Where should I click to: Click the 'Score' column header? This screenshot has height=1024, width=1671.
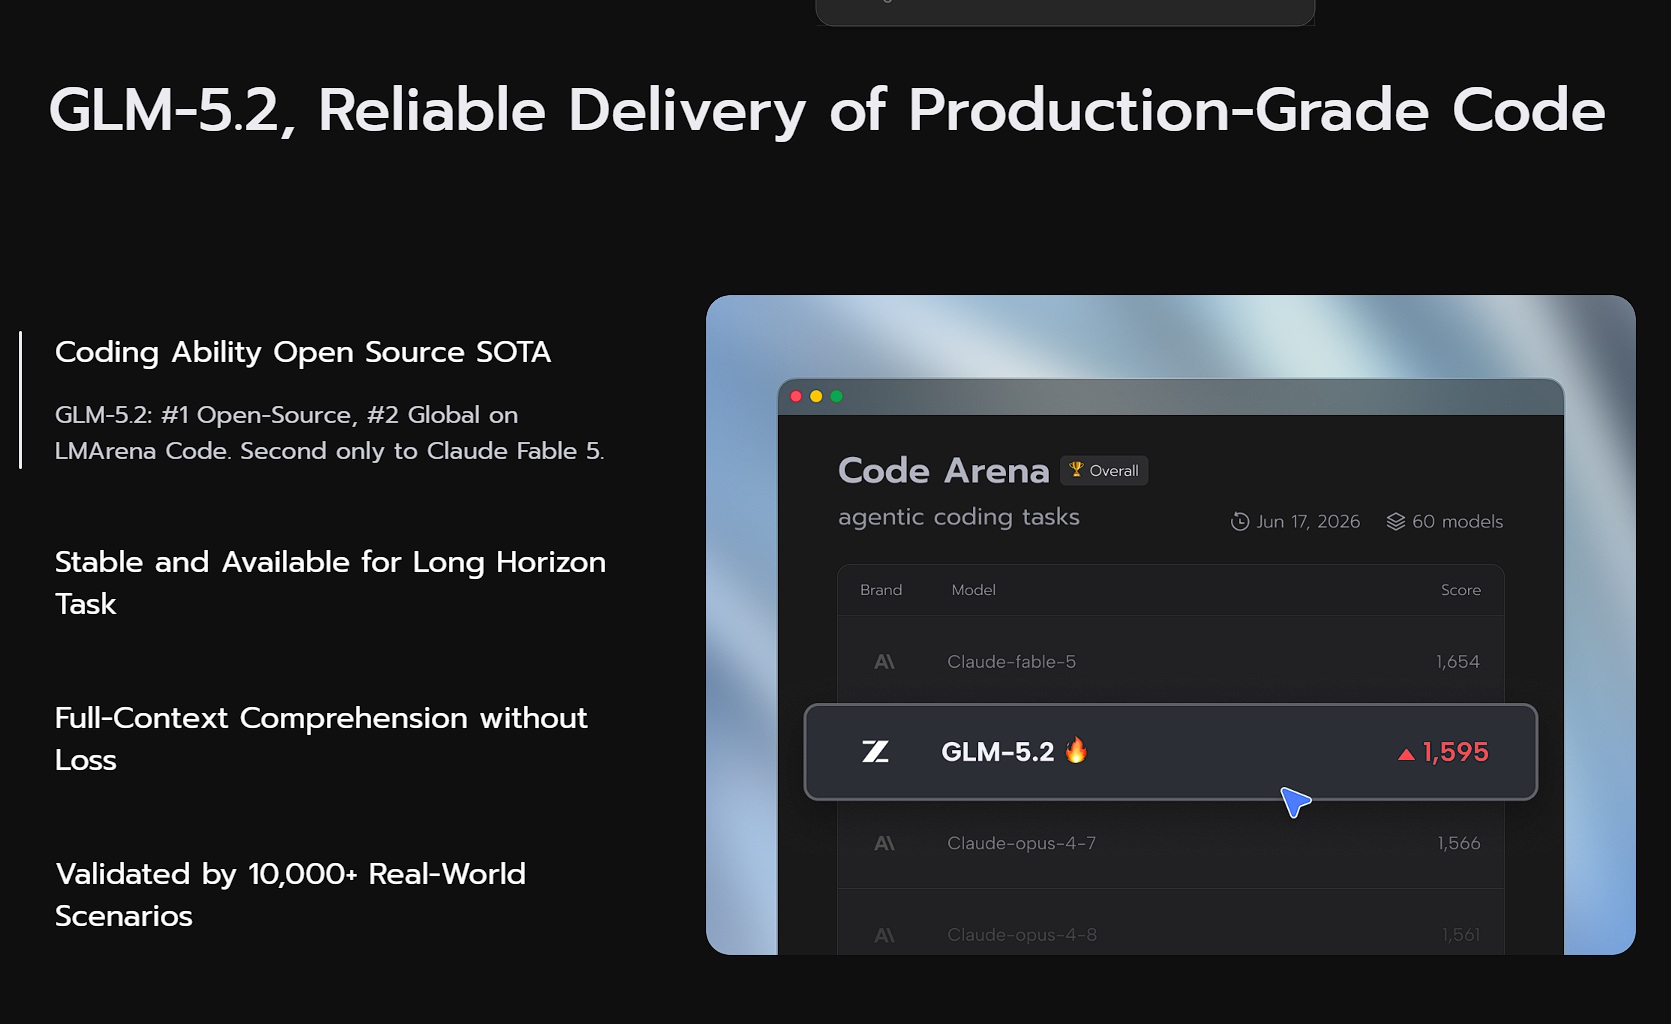coord(1461,590)
